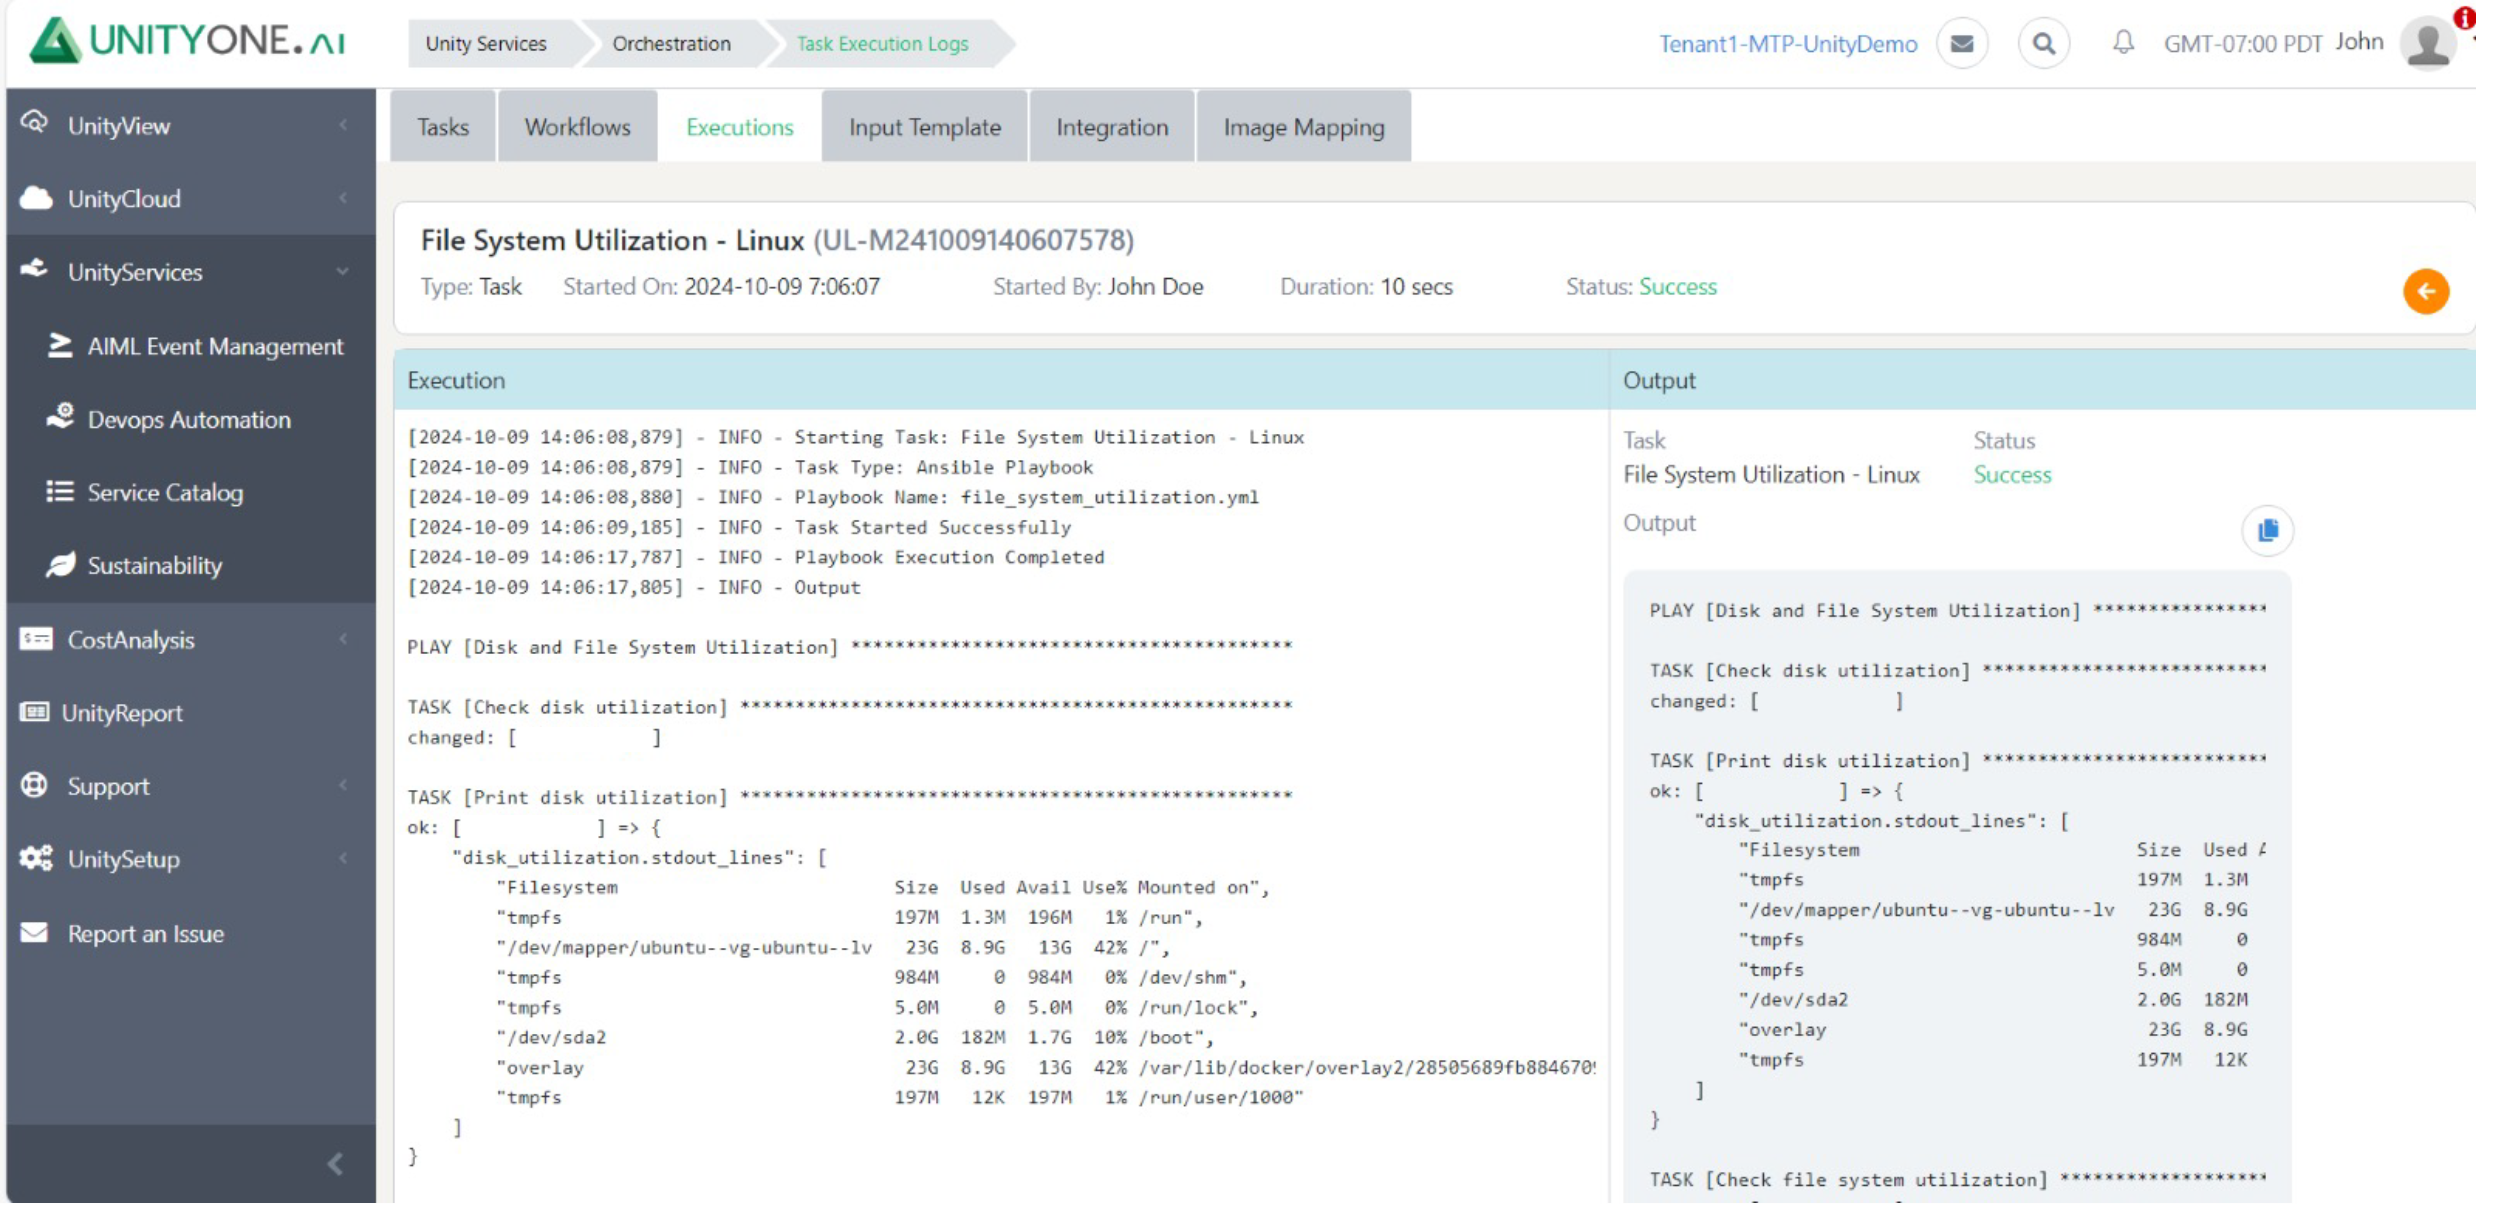Open the Integration tab

[x=1111, y=127]
